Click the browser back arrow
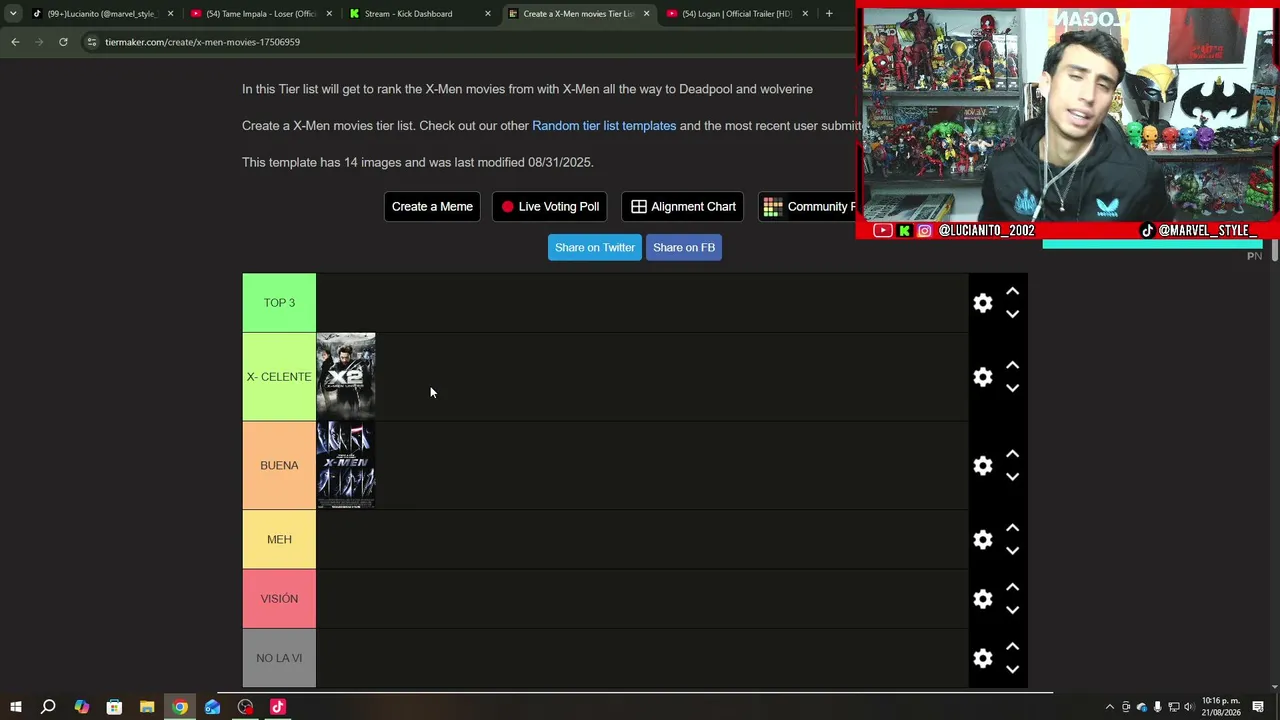The height and width of the screenshot is (720, 1280). (x=15, y=42)
